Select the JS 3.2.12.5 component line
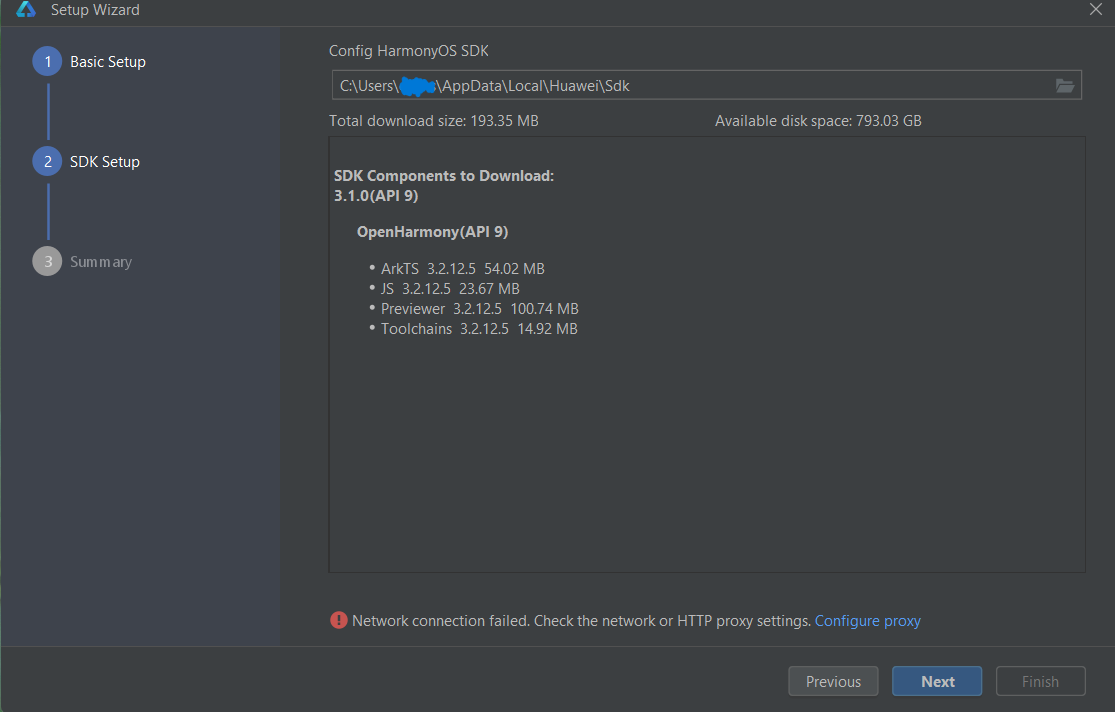 coord(450,289)
